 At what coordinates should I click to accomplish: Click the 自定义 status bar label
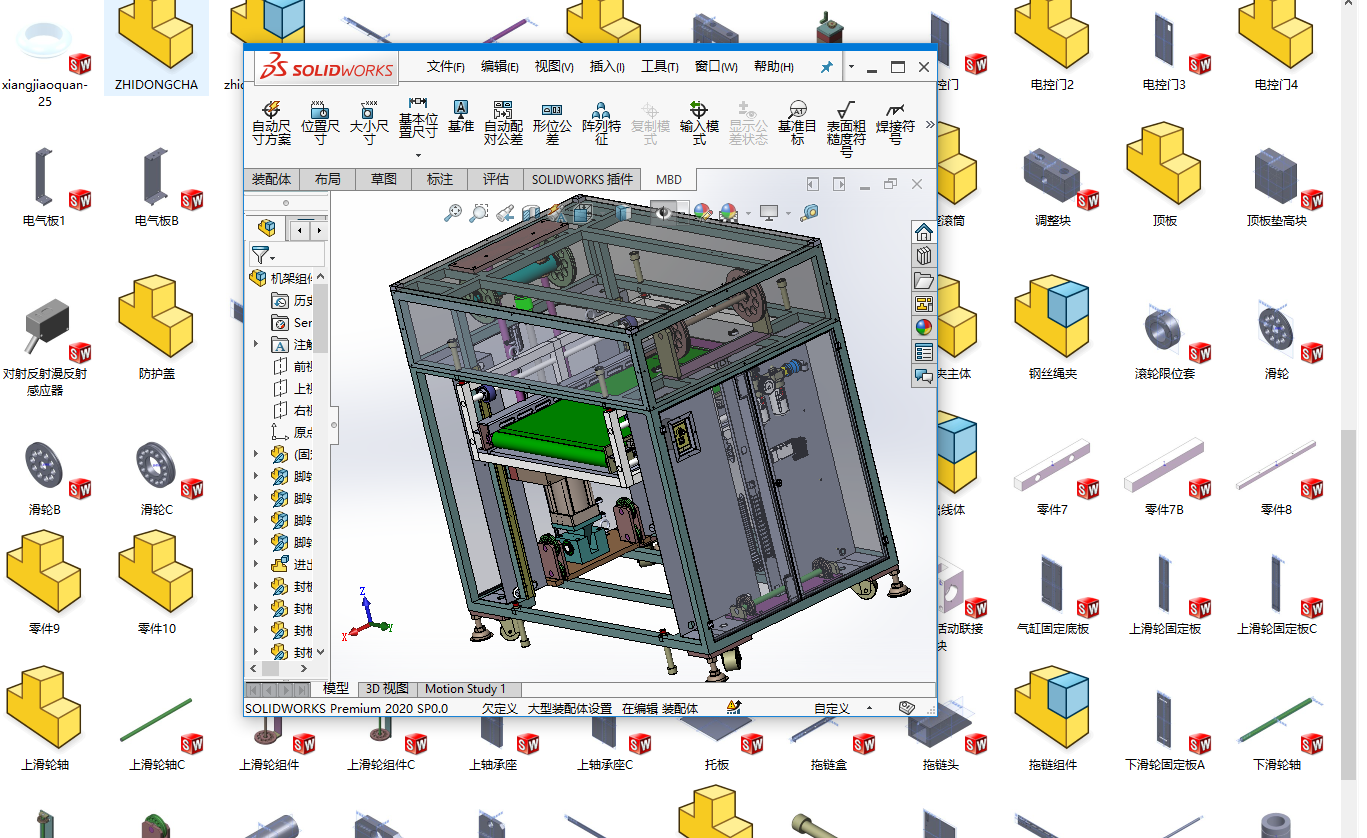(x=831, y=708)
